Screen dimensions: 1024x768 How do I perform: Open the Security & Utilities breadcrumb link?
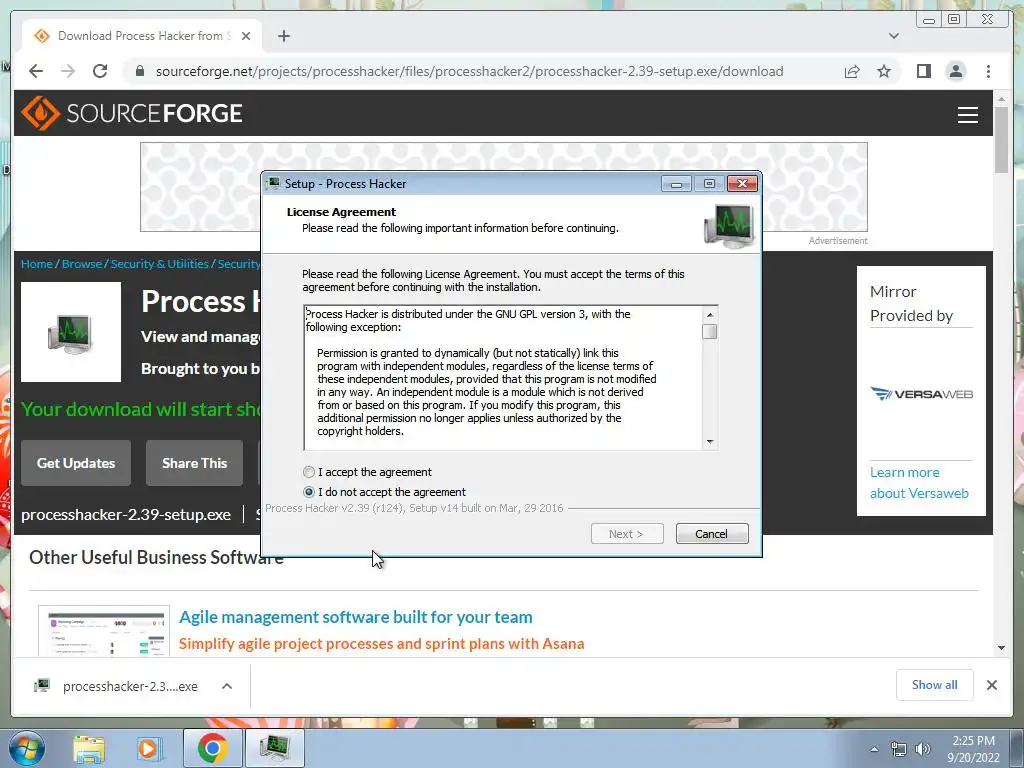(159, 264)
